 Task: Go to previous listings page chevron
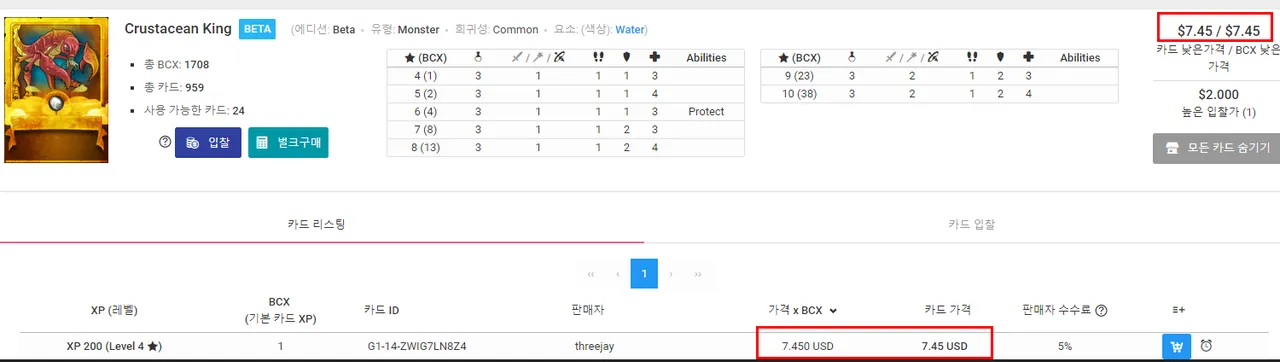618,273
